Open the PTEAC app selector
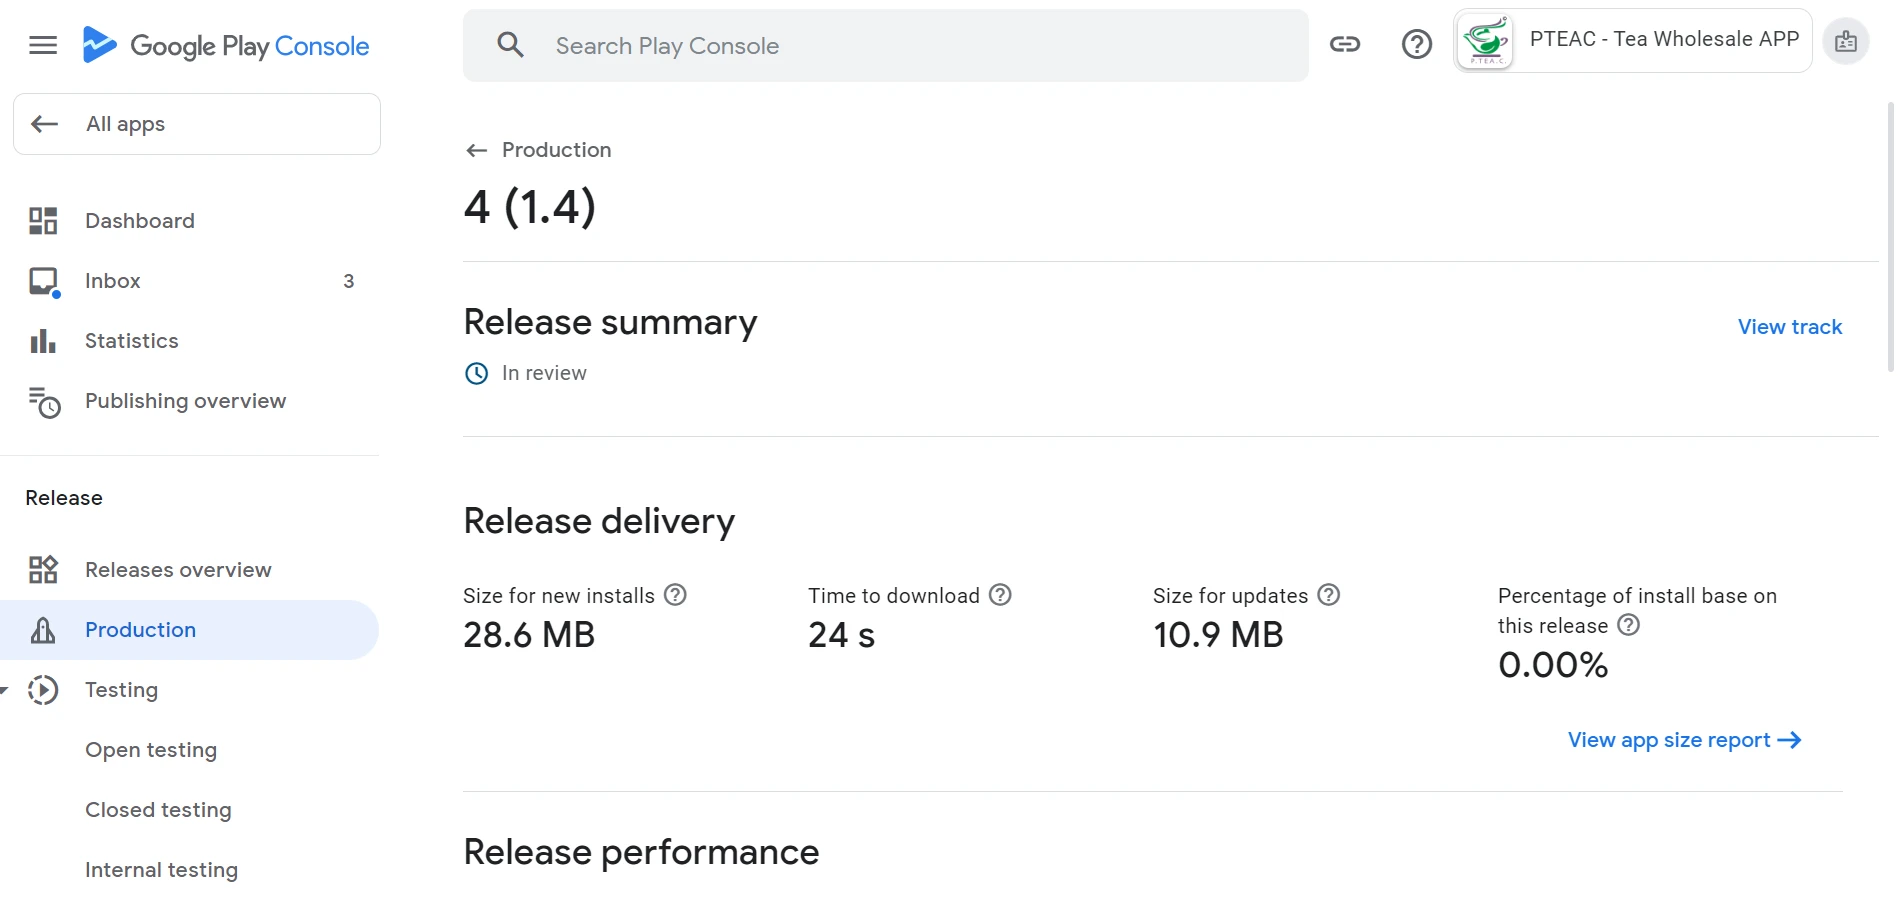The height and width of the screenshot is (910, 1898). (1632, 41)
